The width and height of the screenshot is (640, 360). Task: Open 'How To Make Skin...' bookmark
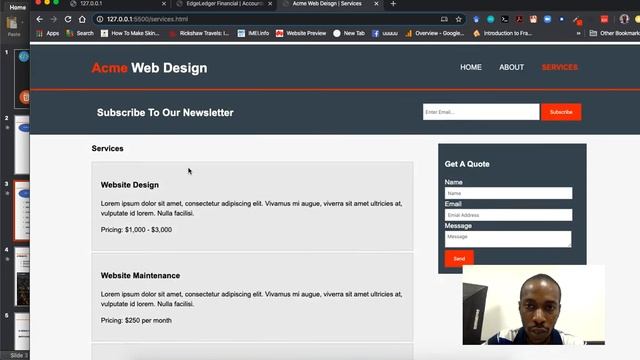click(x=130, y=33)
